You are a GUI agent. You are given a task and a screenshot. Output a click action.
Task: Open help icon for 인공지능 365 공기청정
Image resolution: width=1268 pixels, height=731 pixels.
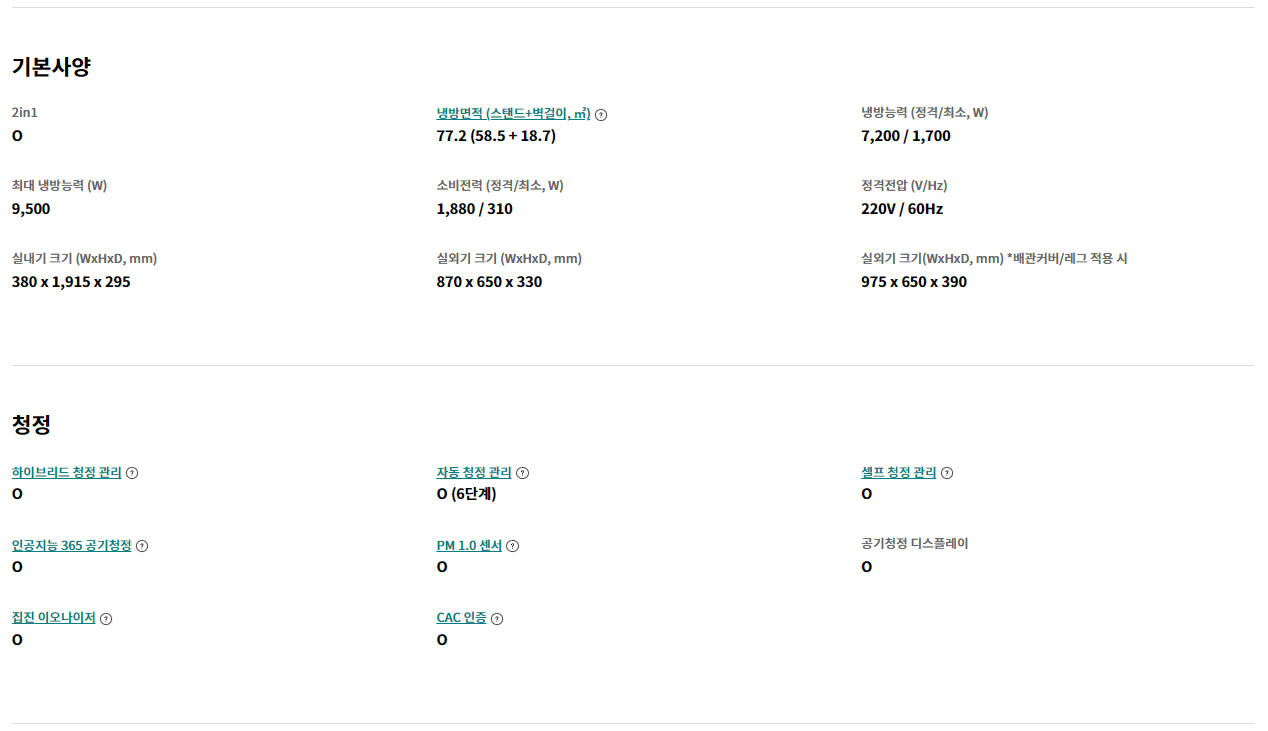pyautogui.click(x=142, y=546)
